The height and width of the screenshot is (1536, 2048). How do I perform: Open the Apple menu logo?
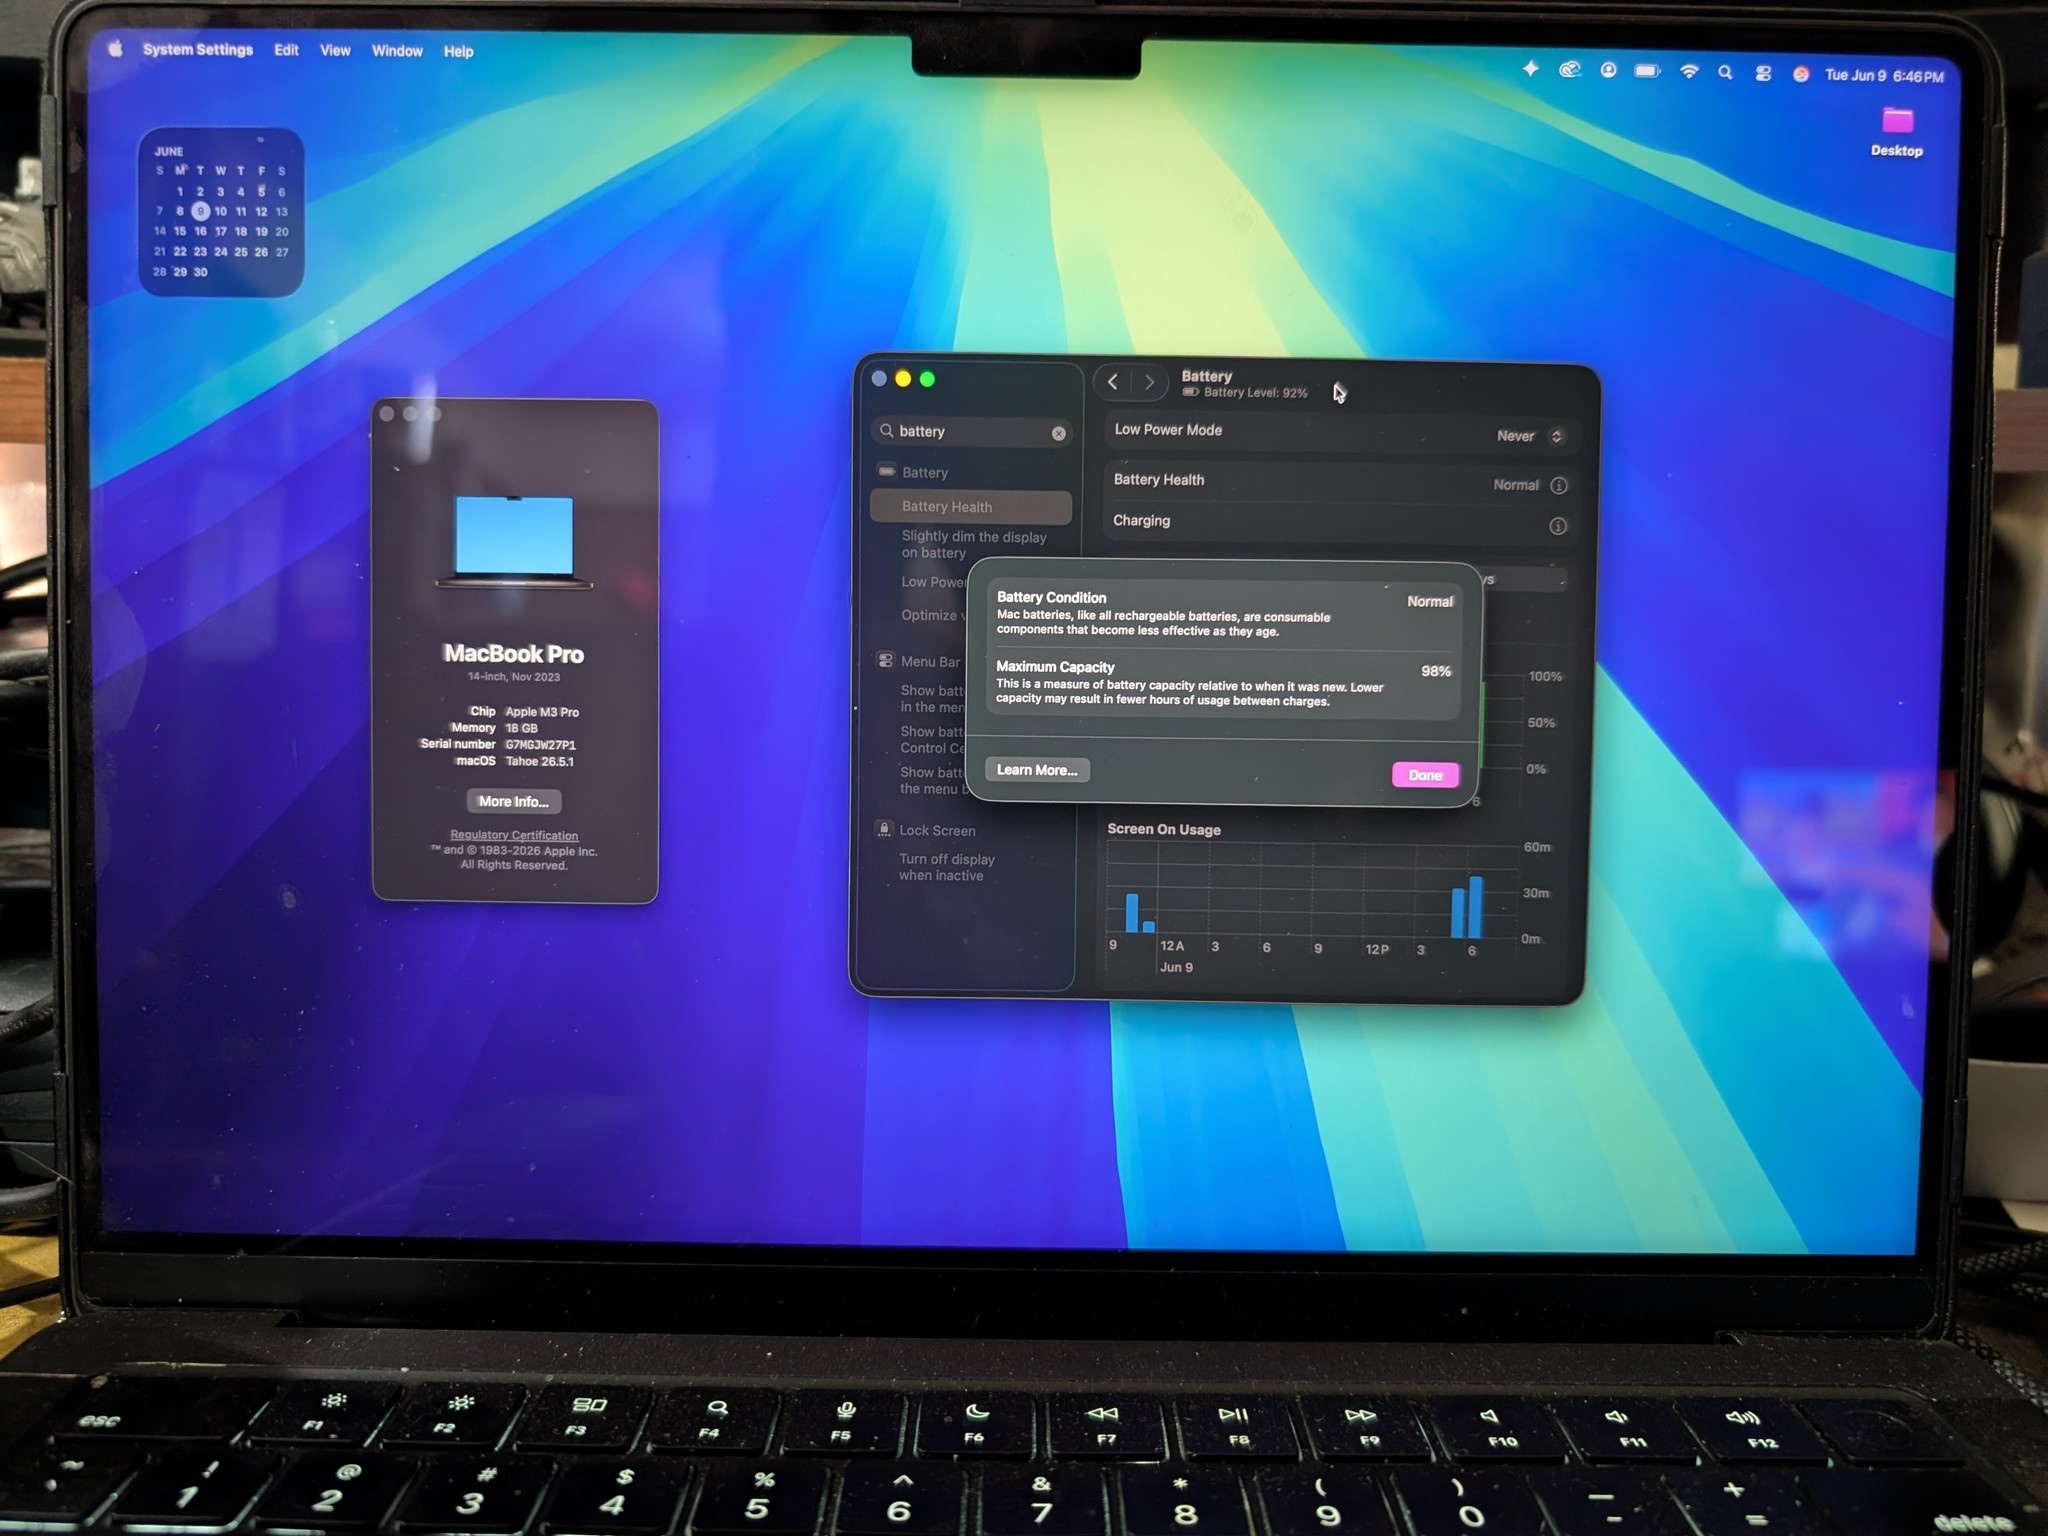click(x=115, y=48)
